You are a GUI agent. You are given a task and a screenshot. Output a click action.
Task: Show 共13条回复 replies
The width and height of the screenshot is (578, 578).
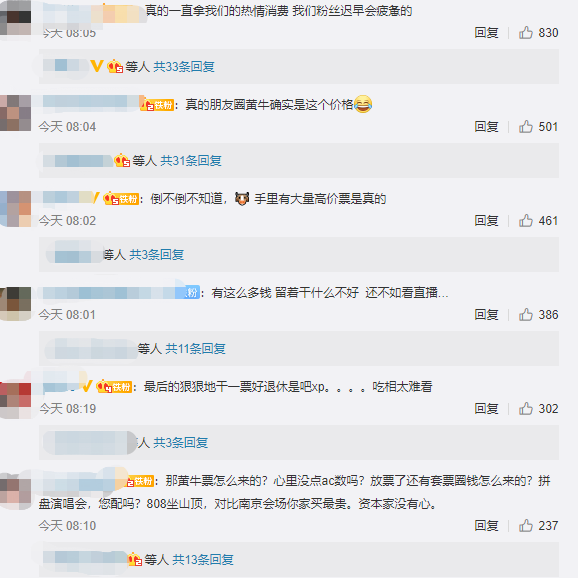203,560
